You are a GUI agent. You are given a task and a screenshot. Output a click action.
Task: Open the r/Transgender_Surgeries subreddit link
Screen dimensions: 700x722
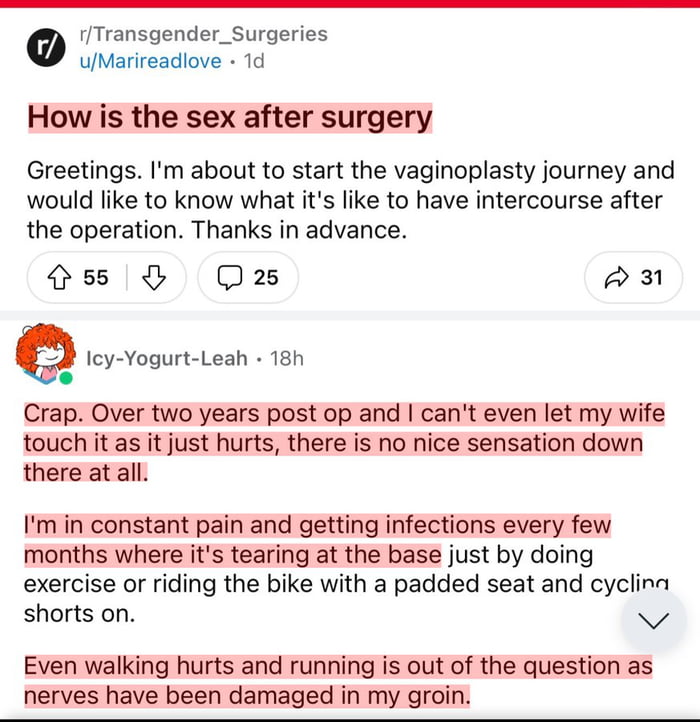[x=203, y=34]
